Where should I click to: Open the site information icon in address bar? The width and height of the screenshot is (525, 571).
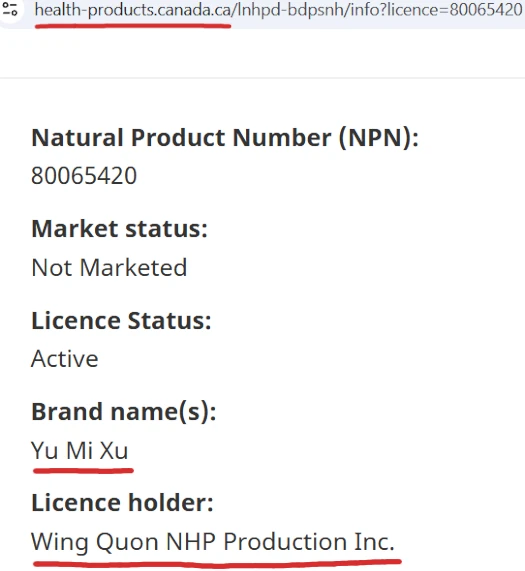coord(10,9)
